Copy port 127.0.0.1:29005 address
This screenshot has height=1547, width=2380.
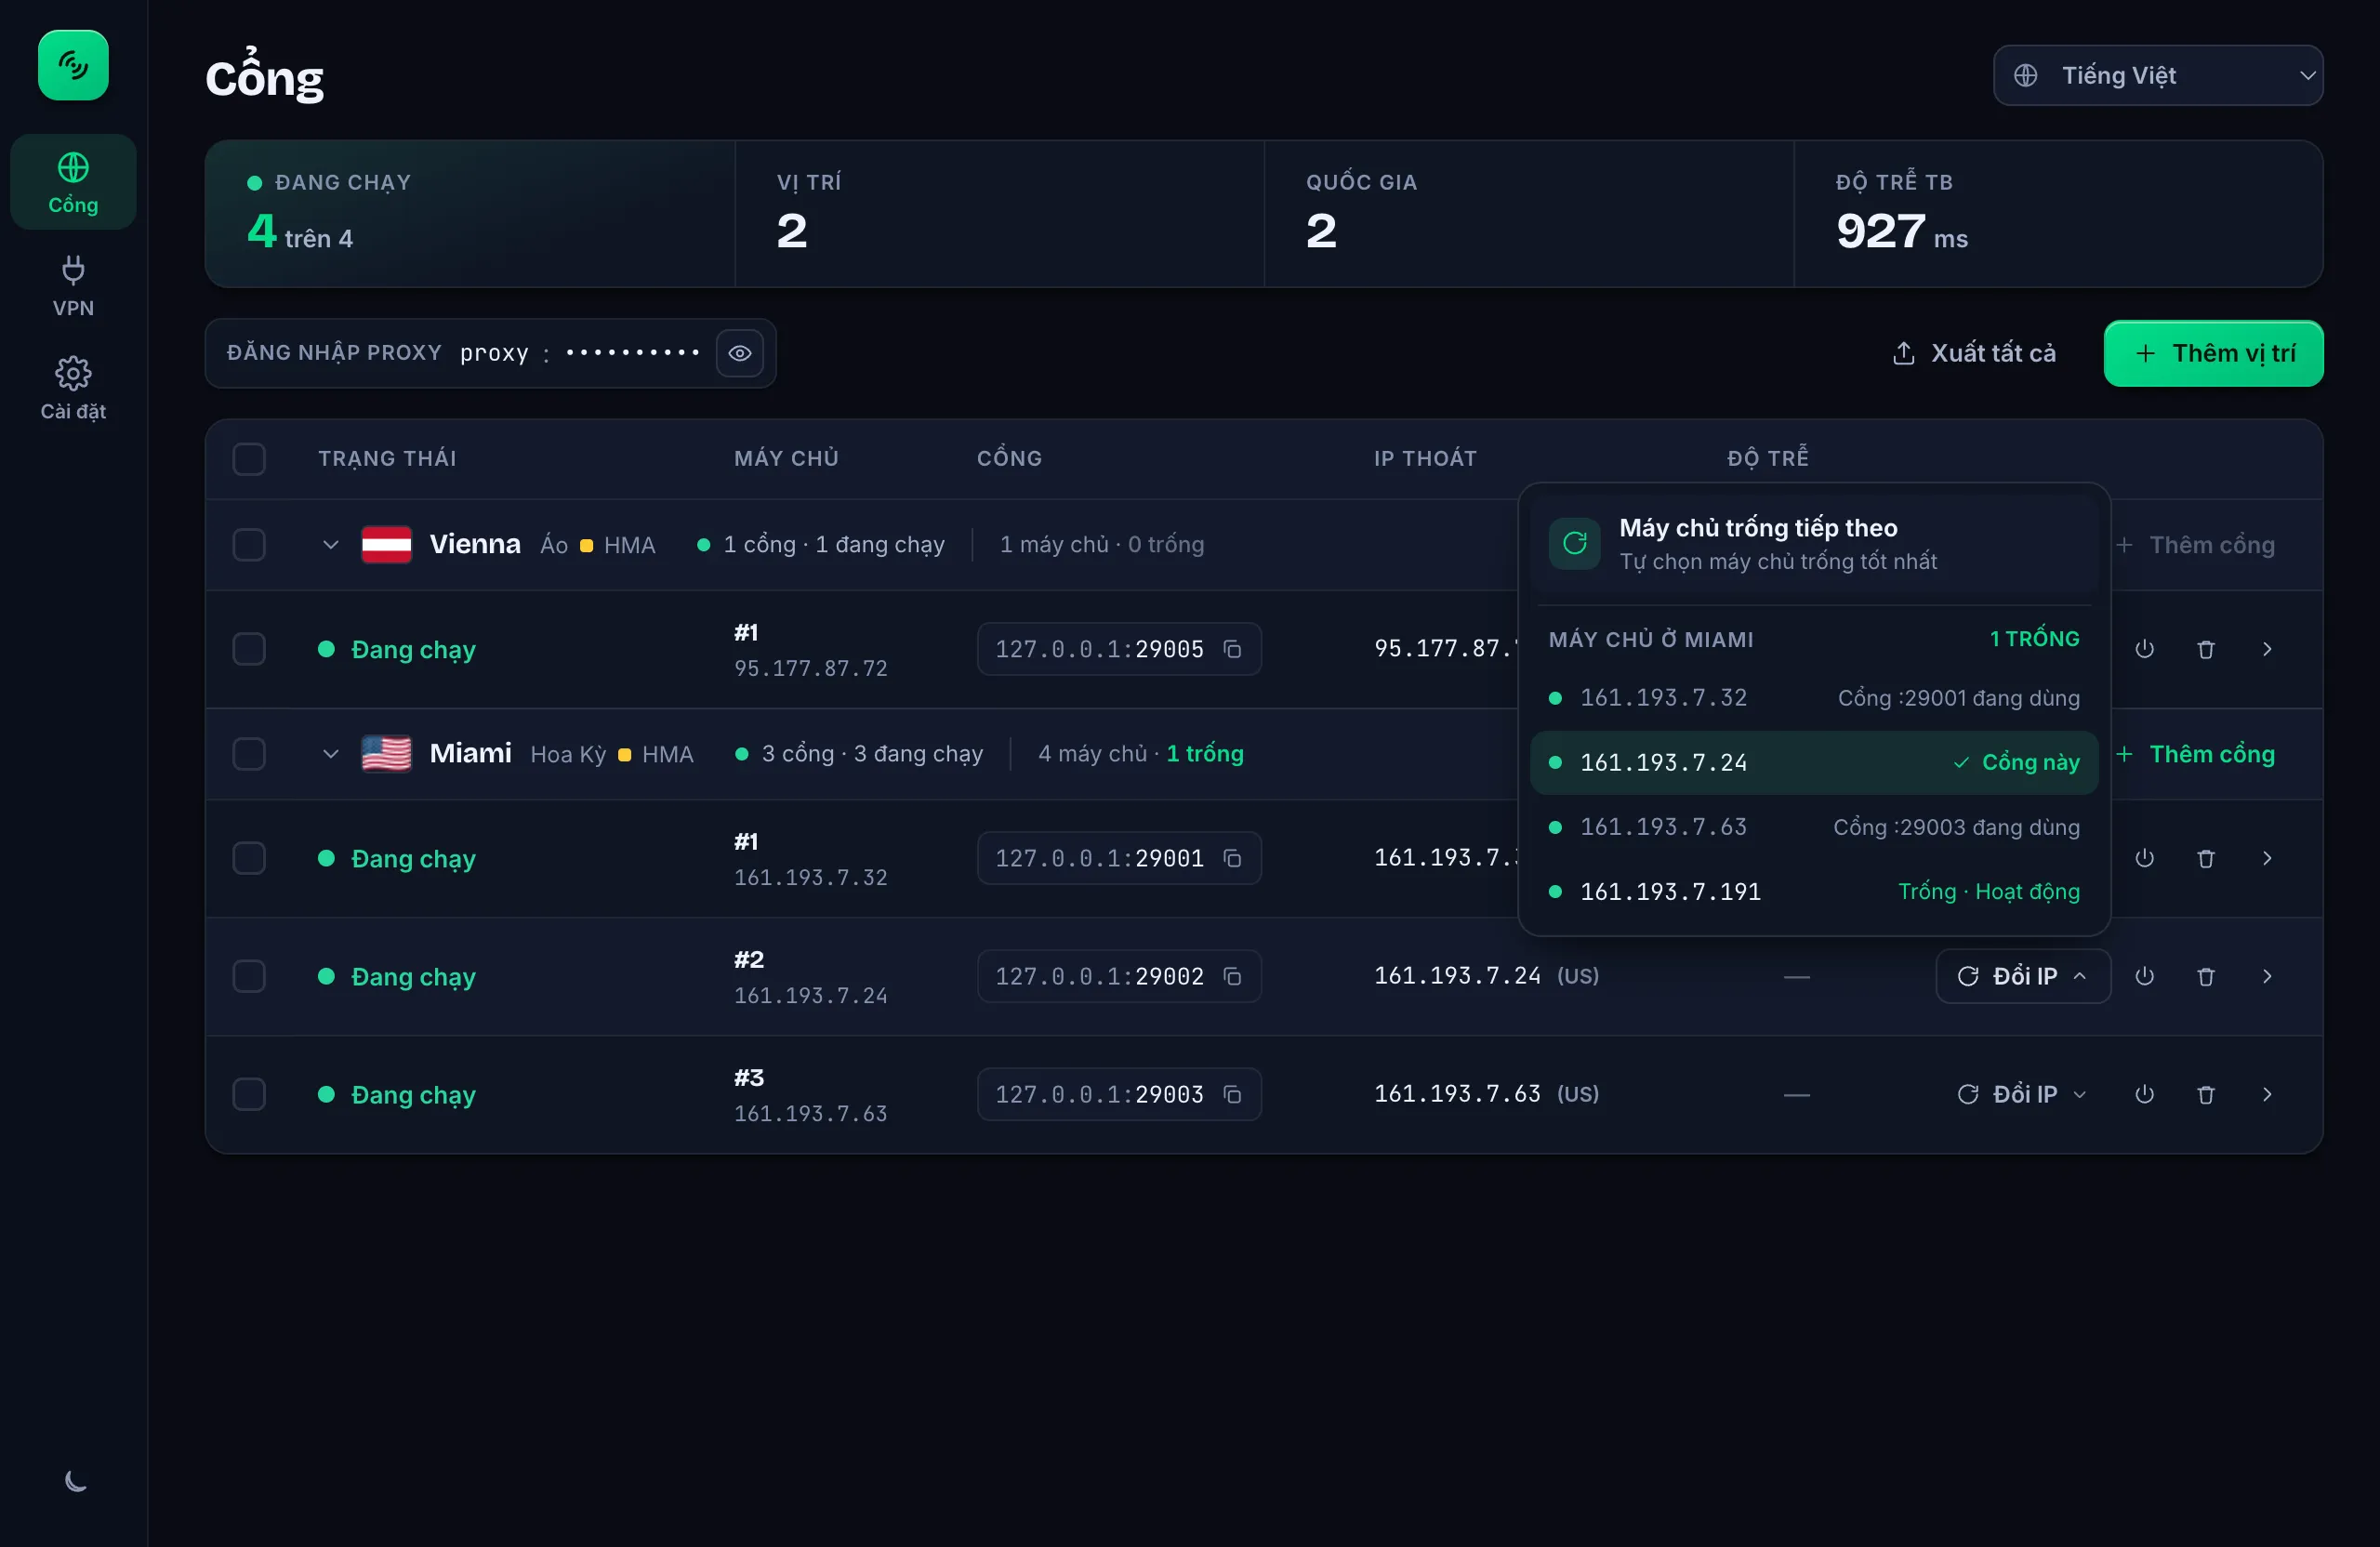coord(1232,649)
